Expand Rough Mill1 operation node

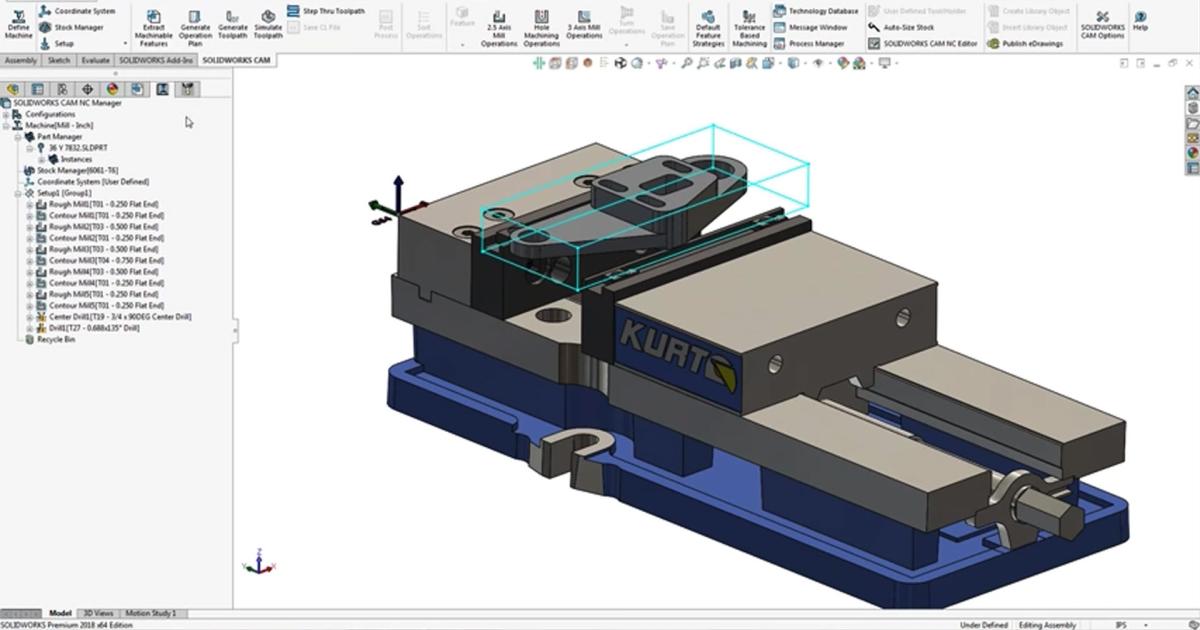(29, 204)
